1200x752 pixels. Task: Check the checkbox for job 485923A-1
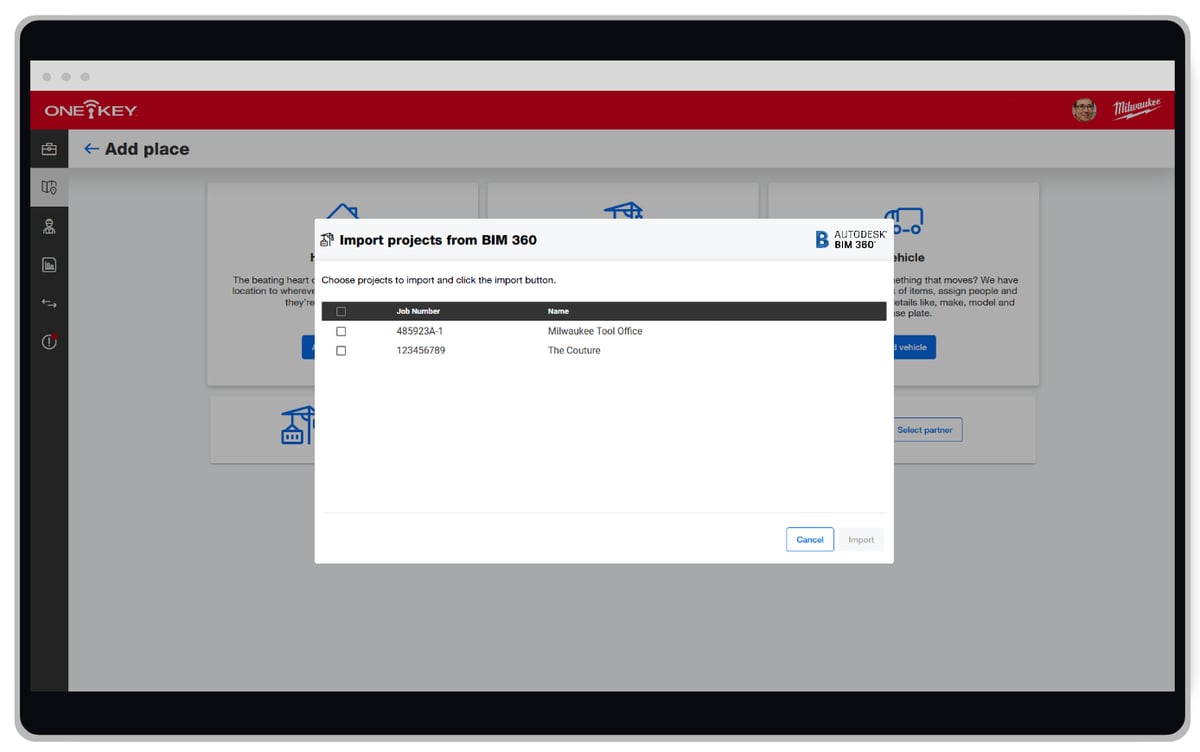(341, 331)
